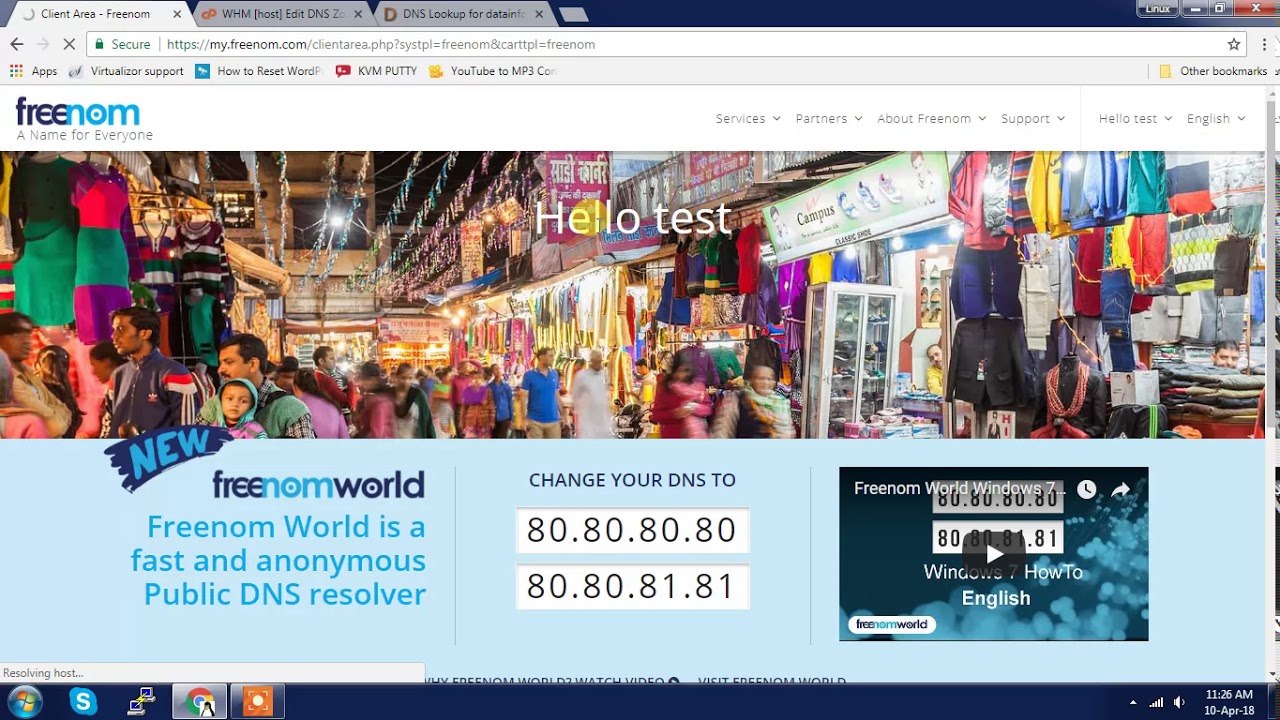1280x720 pixels.
Task: Click the video Watch later clock icon
Action: 1087,489
